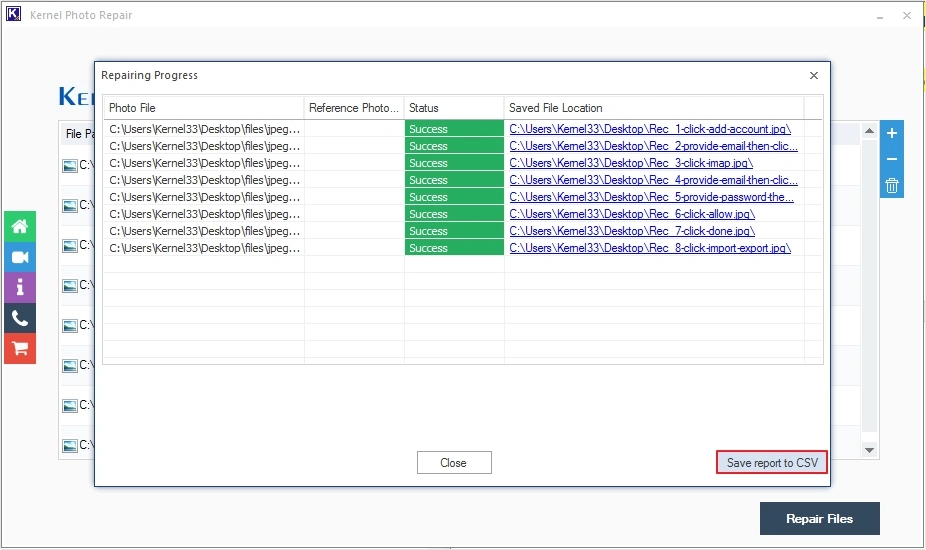Click the phone contact sidebar icon

tap(19, 318)
